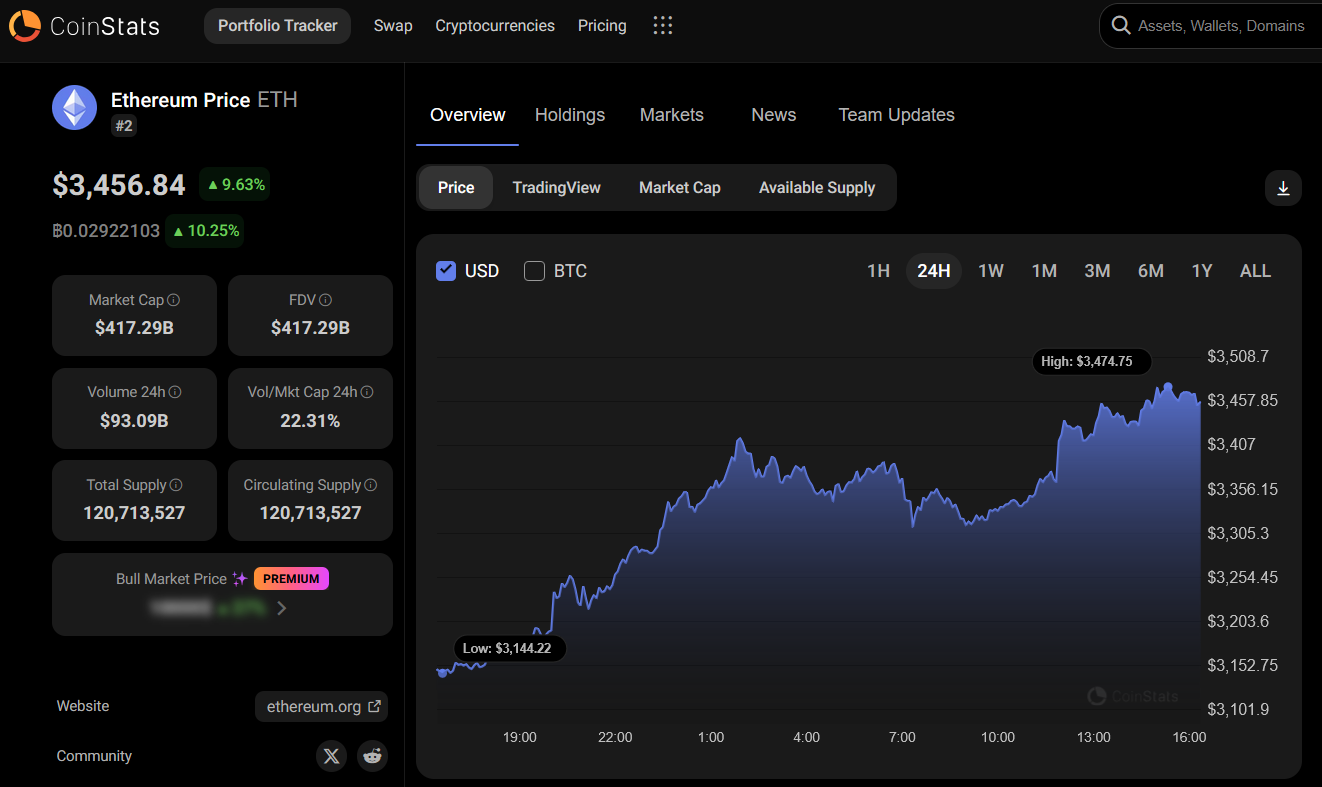Uncheck the USD checkbox
This screenshot has width=1322, height=787.
coord(446,271)
